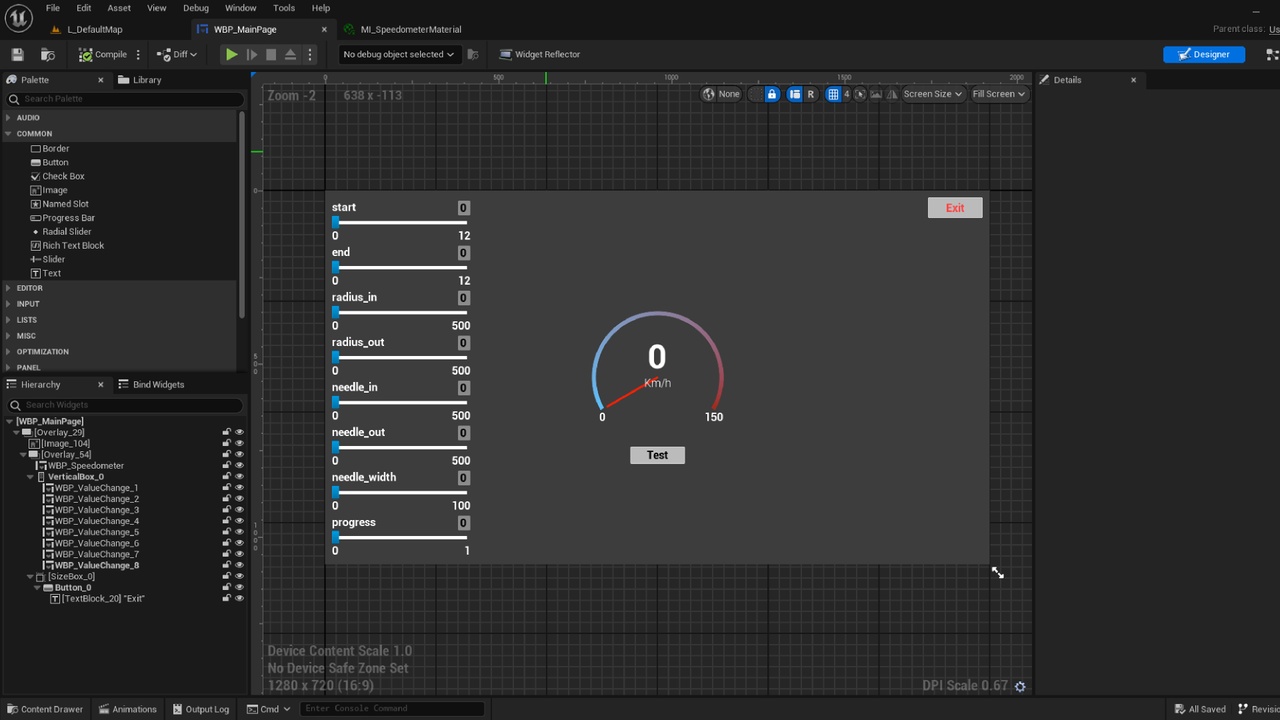Find selected debug object icon
This screenshot has height=720, width=1280.
[473, 54]
